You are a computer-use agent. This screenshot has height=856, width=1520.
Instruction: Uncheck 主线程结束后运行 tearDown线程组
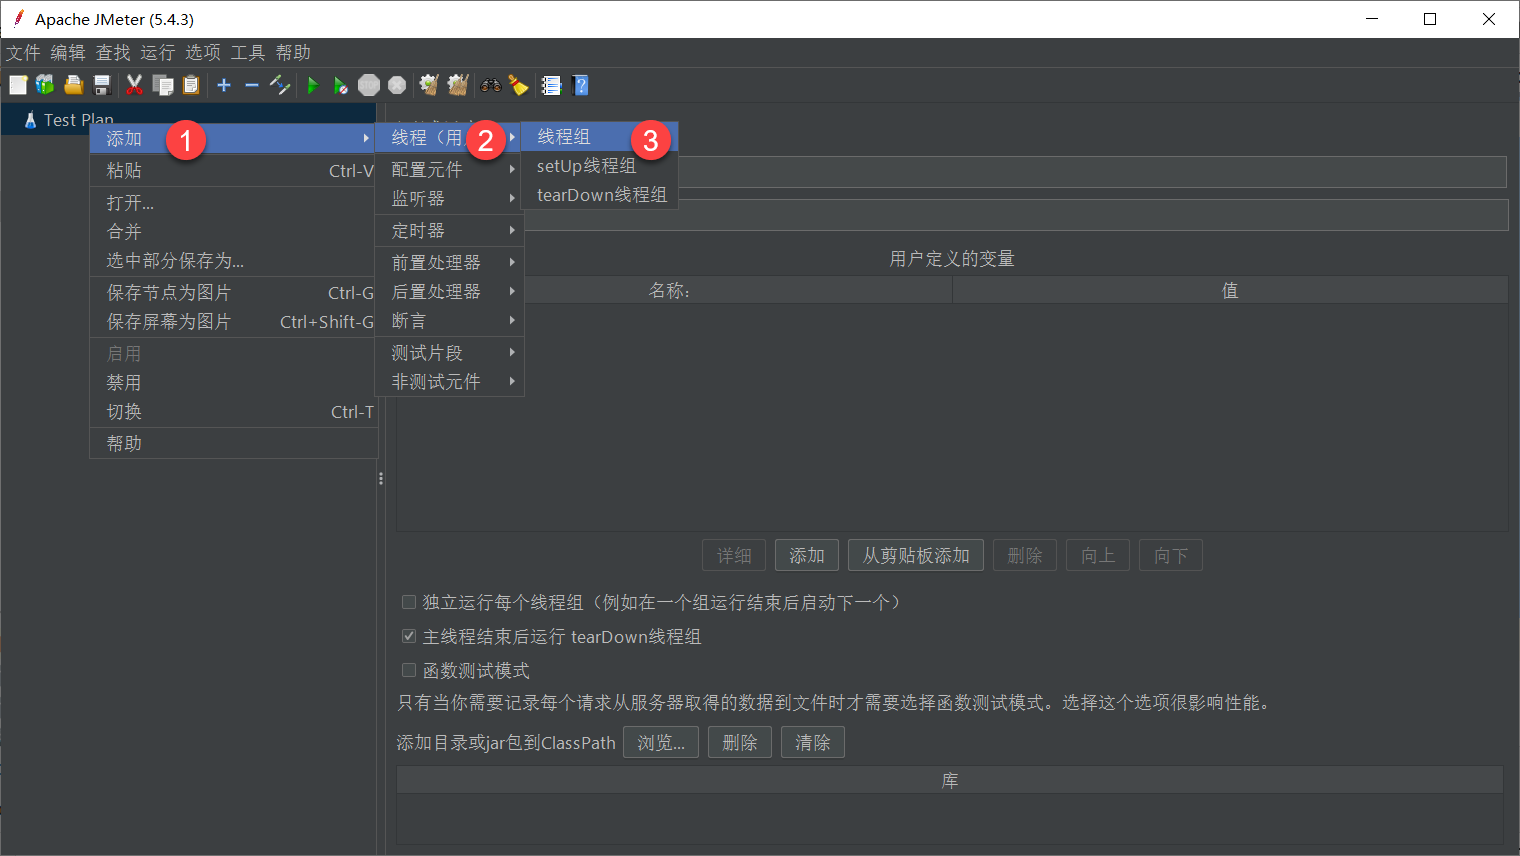point(409,636)
